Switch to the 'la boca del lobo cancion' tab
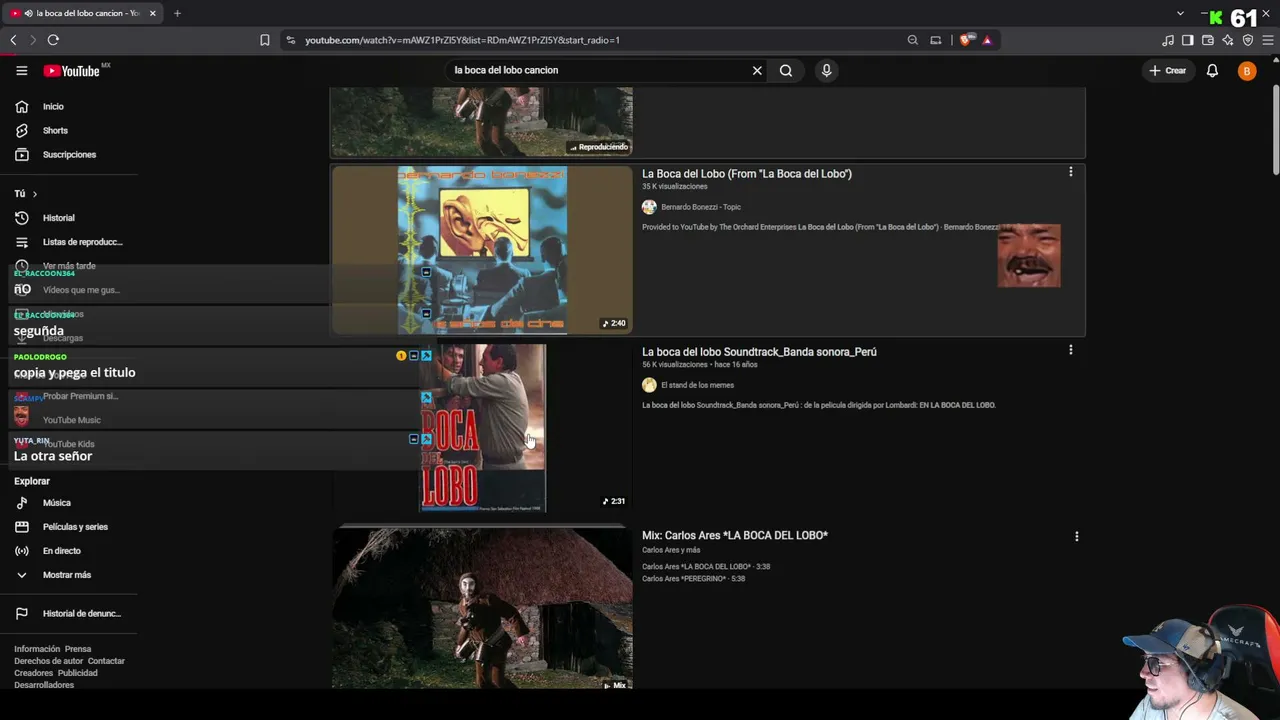This screenshot has height=720, width=1280. tap(85, 13)
